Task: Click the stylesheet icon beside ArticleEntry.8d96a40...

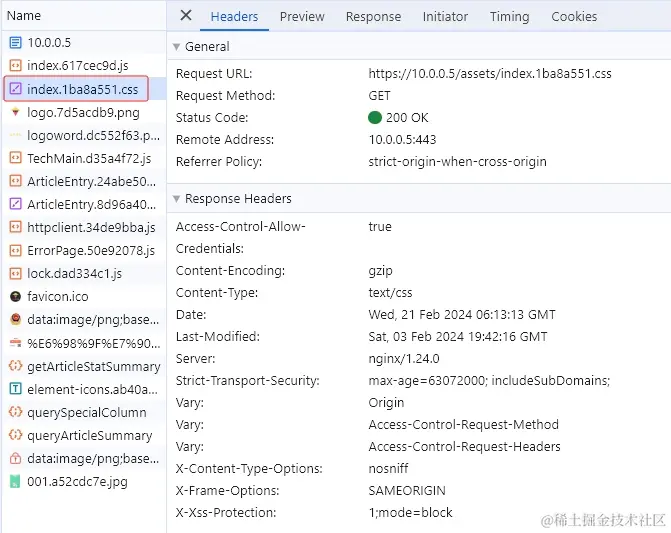Action: (15, 204)
